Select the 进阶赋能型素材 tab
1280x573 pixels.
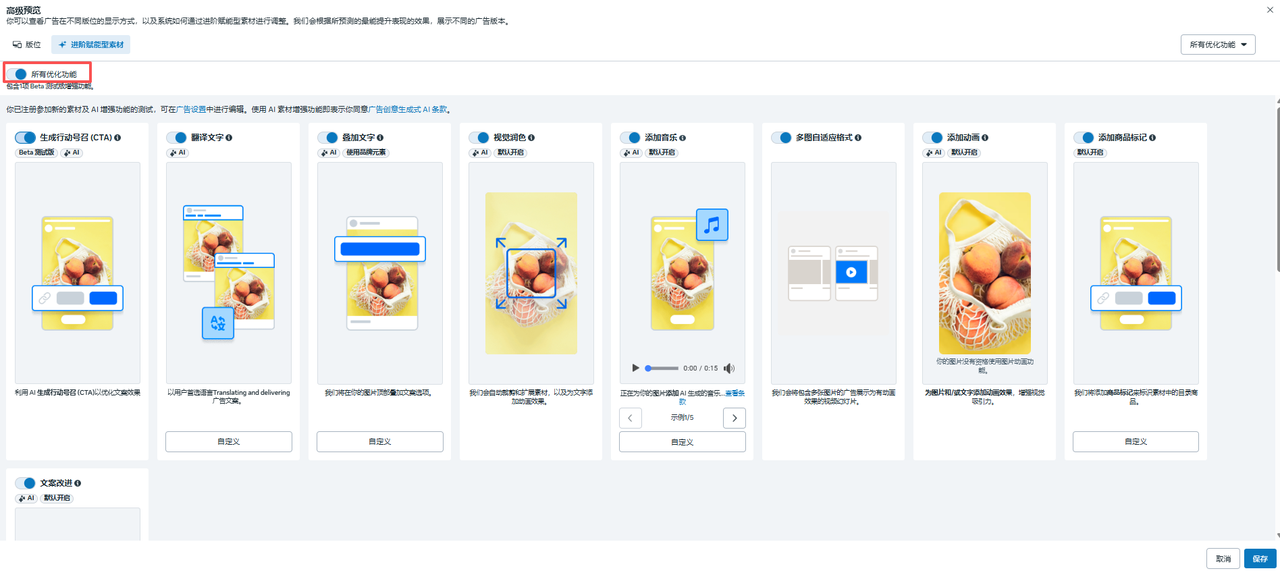click(x=91, y=45)
